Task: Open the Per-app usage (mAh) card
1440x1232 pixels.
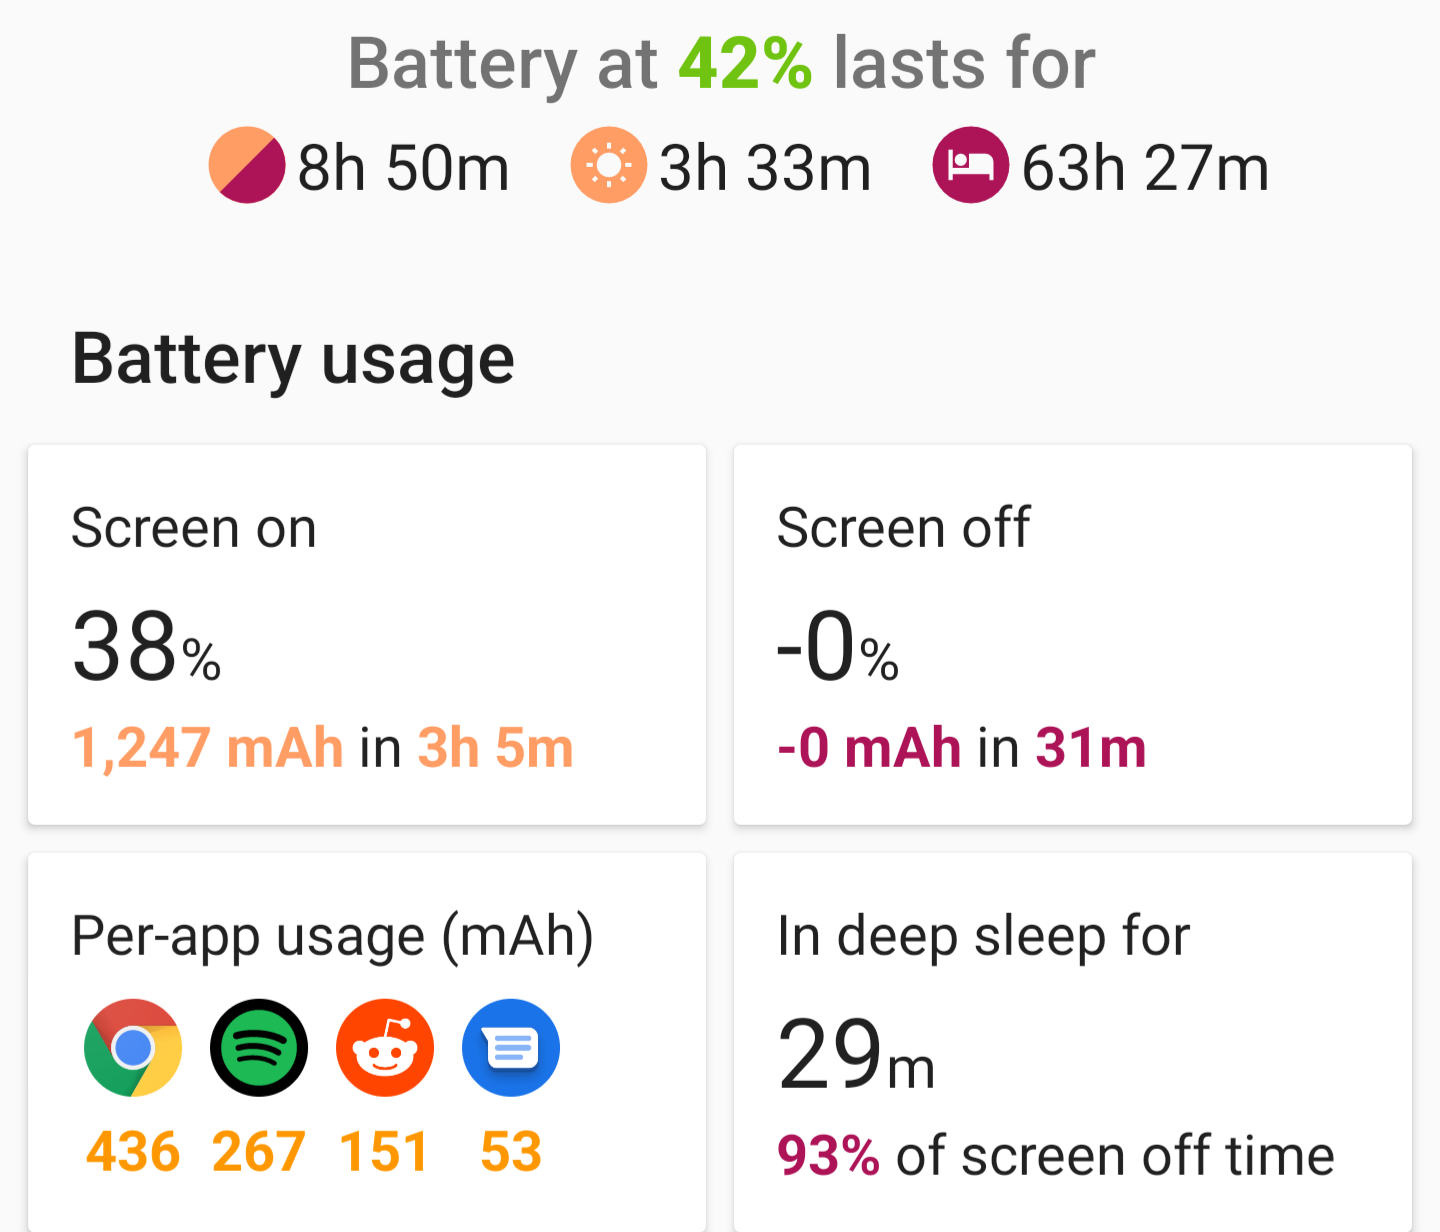Action: [367, 1042]
